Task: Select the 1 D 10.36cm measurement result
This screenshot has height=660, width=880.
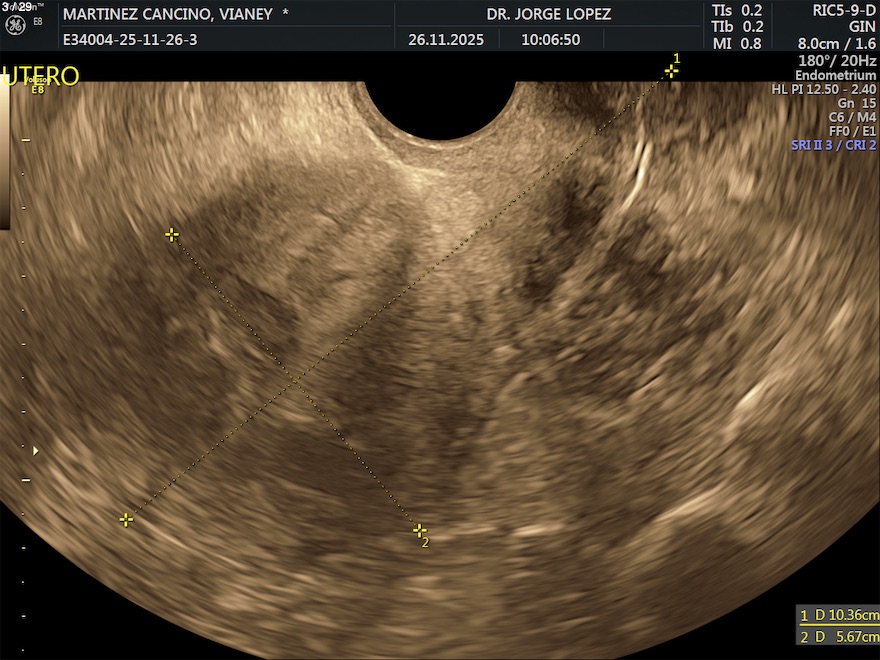Action: [838, 615]
